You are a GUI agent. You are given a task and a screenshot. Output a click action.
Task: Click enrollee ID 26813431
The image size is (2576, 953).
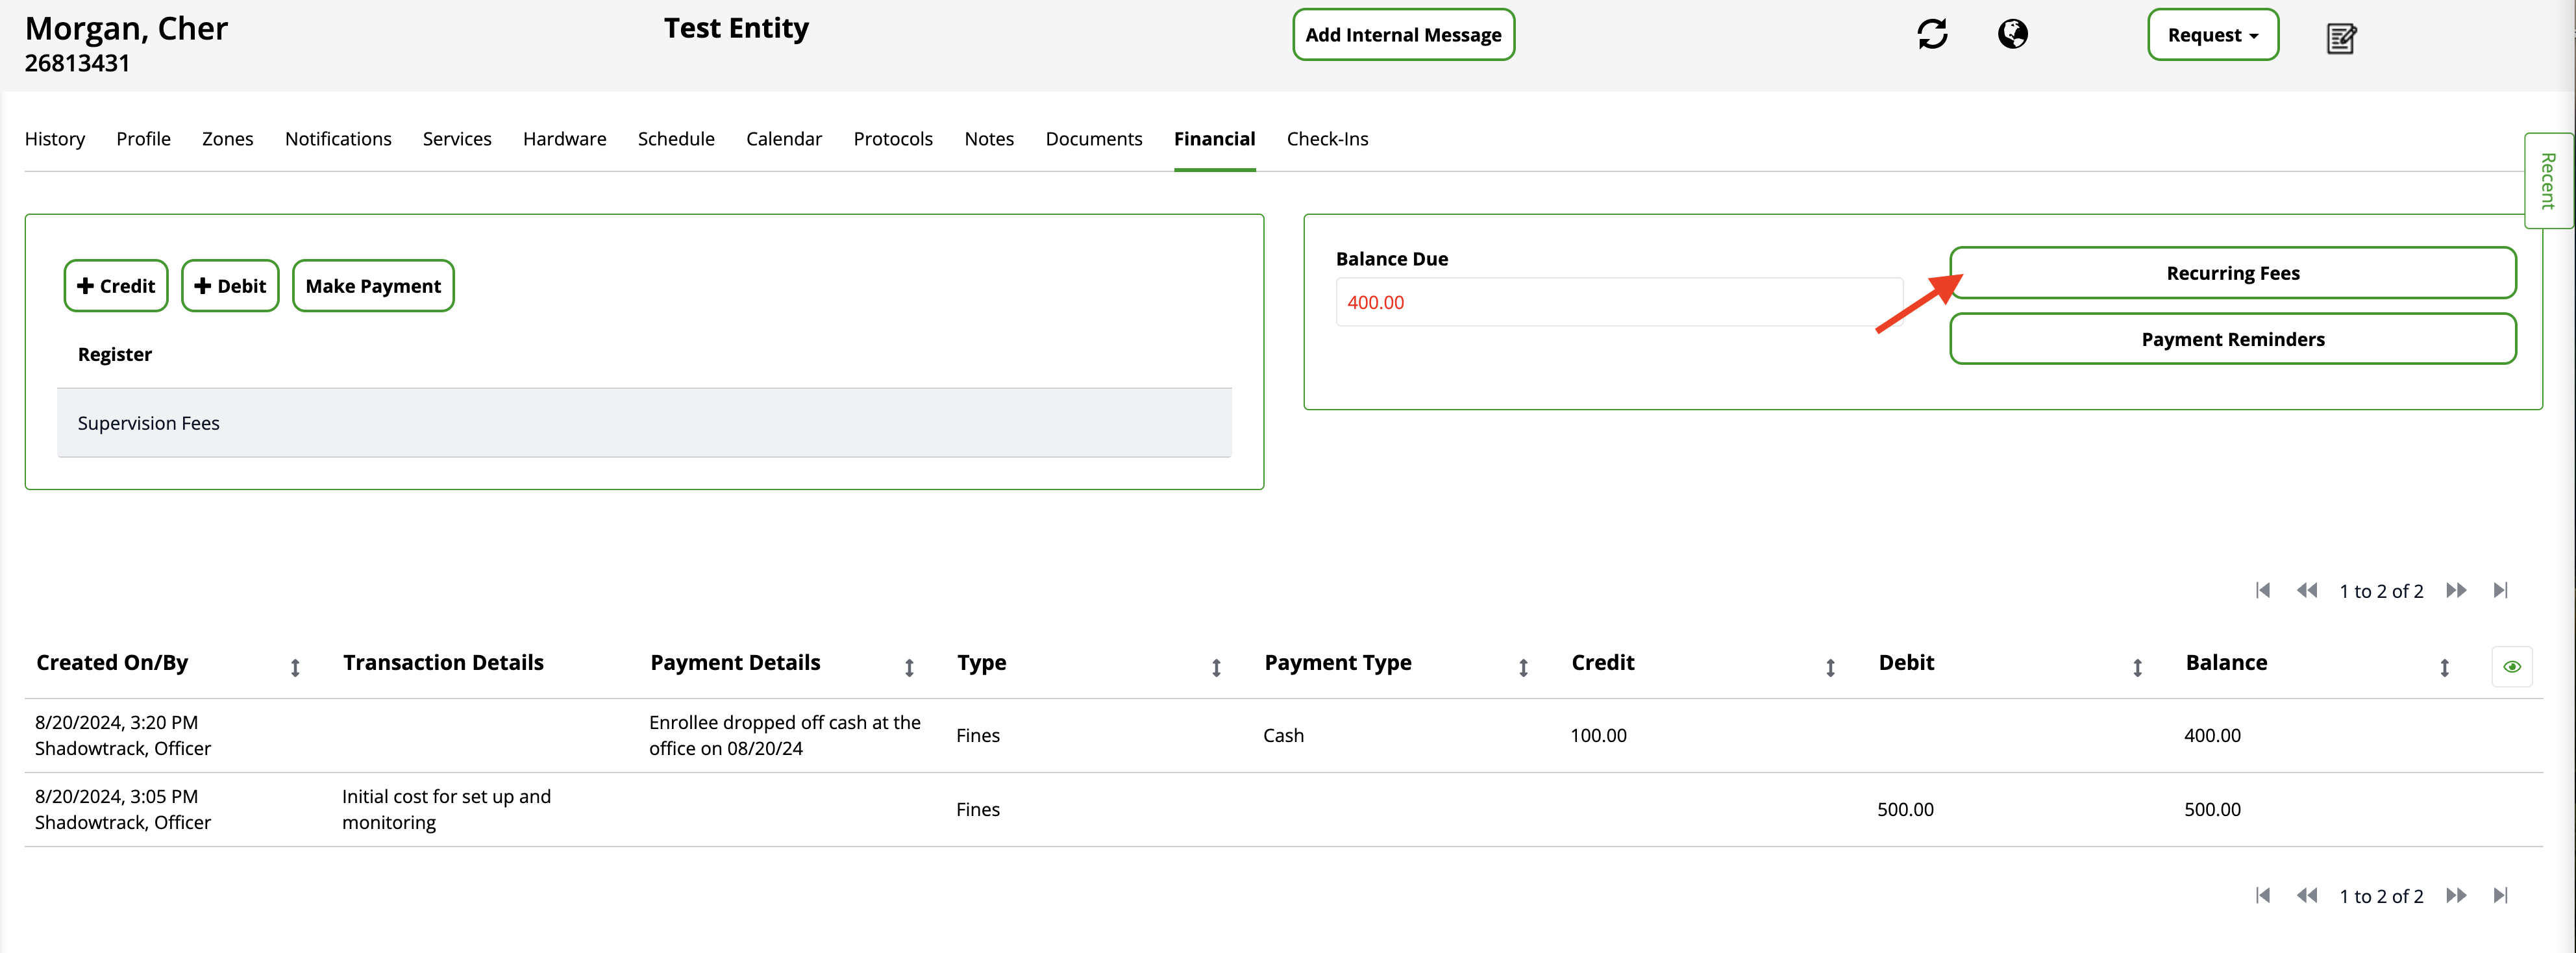[x=77, y=63]
